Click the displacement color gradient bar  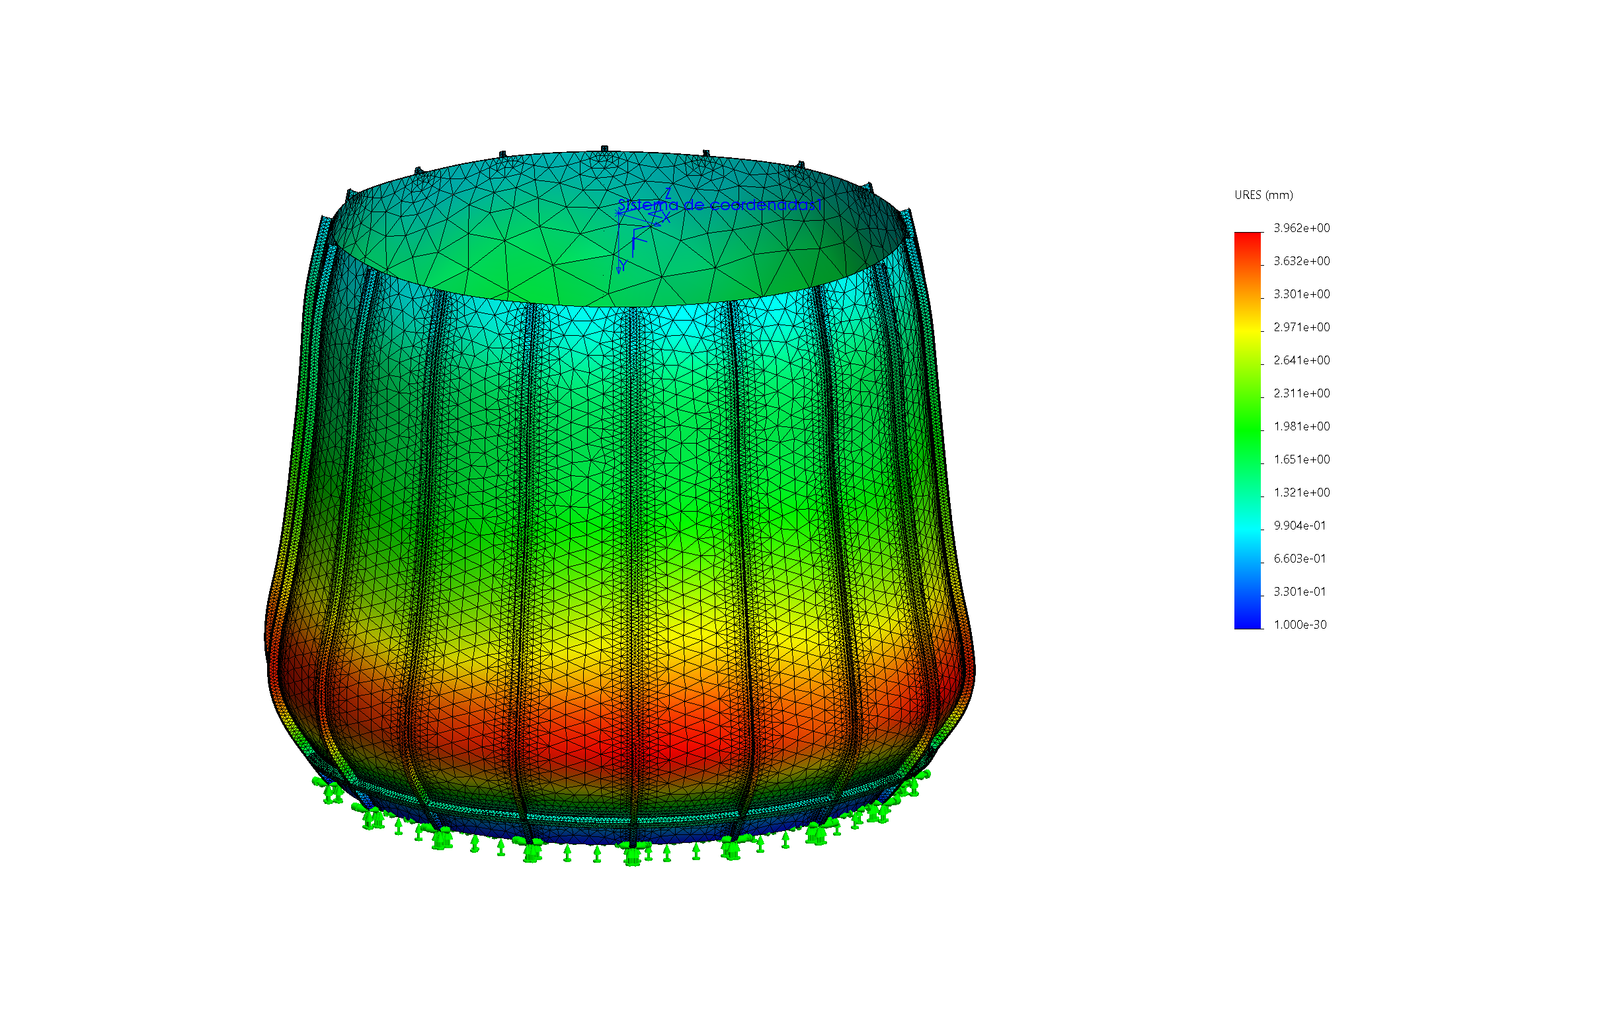(1248, 430)
